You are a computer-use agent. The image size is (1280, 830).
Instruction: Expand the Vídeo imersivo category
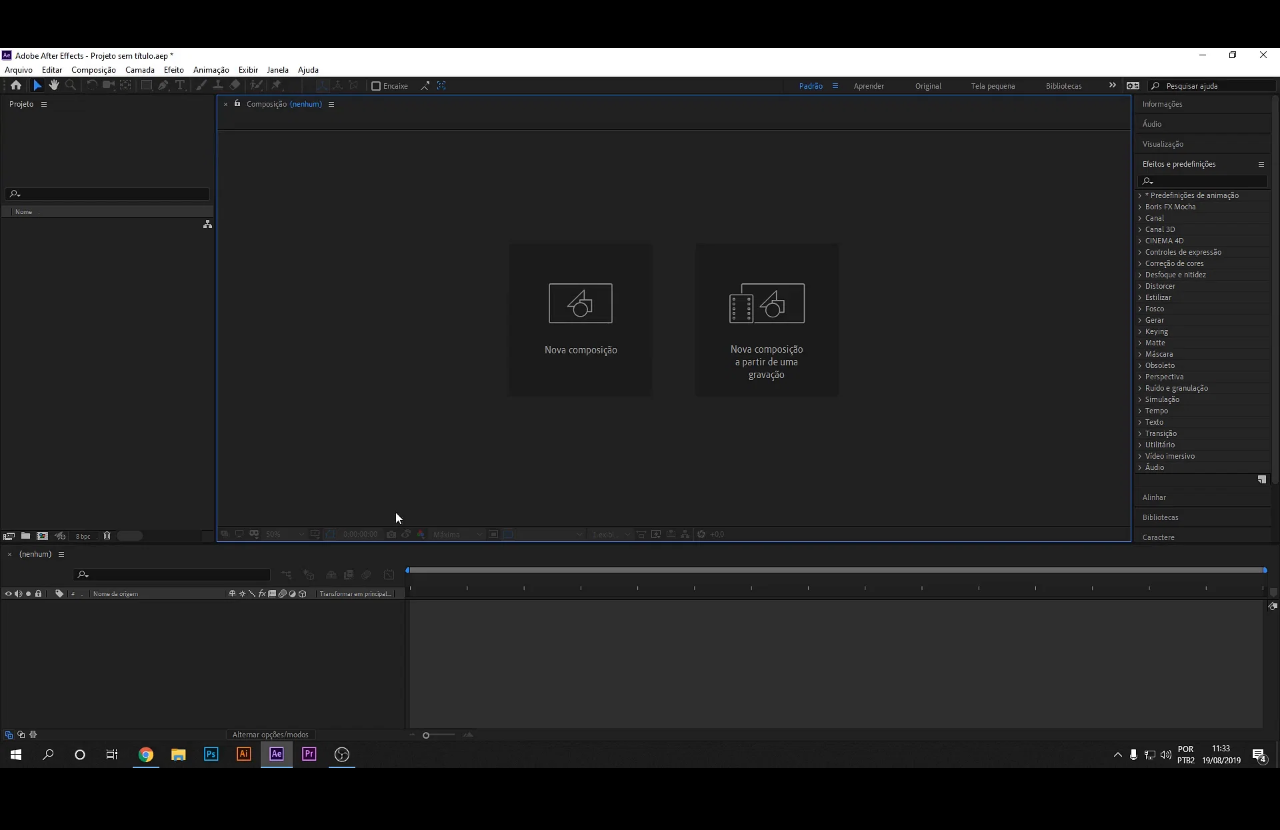click(x=1140, y=456)
